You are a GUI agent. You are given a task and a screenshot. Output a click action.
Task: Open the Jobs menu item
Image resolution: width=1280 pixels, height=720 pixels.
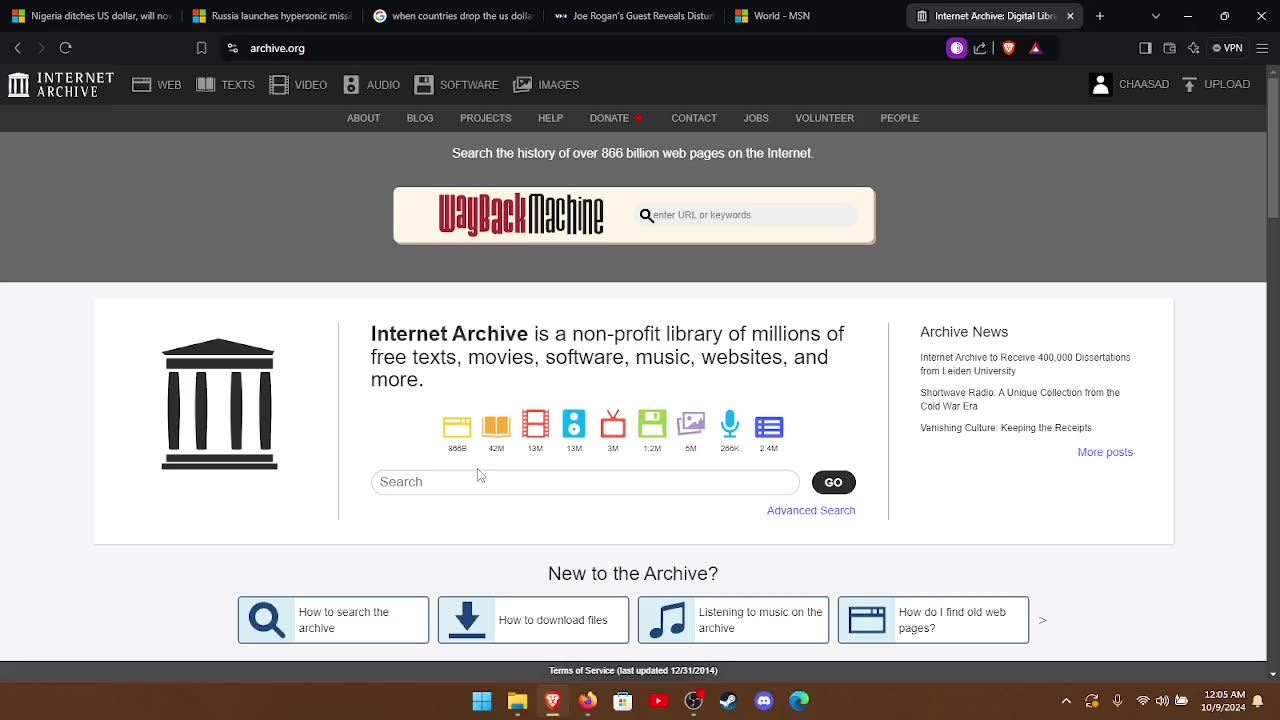coord(756,118)
